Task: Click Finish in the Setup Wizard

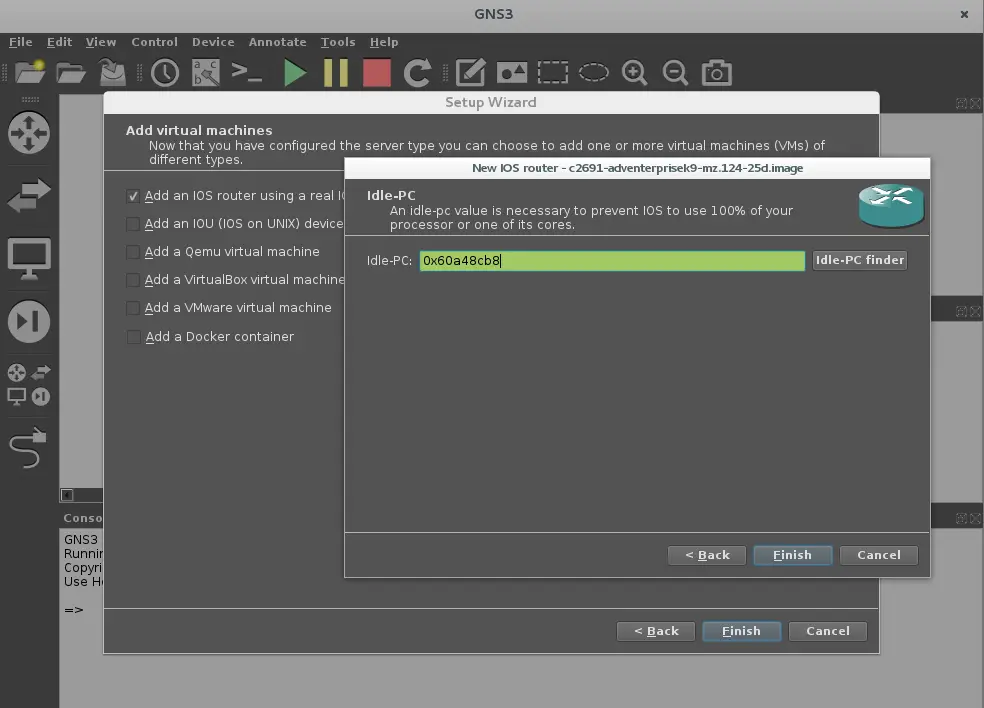Action: 742,631
